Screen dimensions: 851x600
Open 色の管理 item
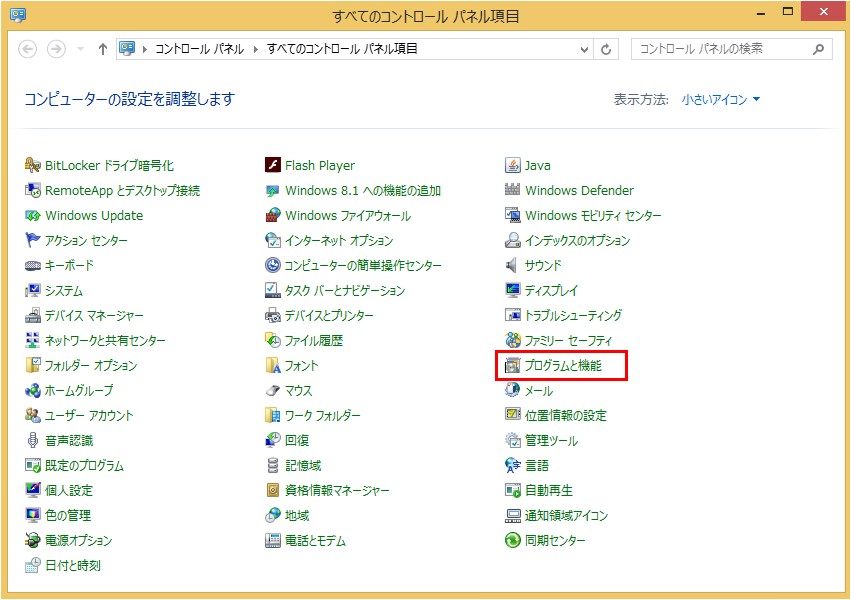(x=58, y=515)
